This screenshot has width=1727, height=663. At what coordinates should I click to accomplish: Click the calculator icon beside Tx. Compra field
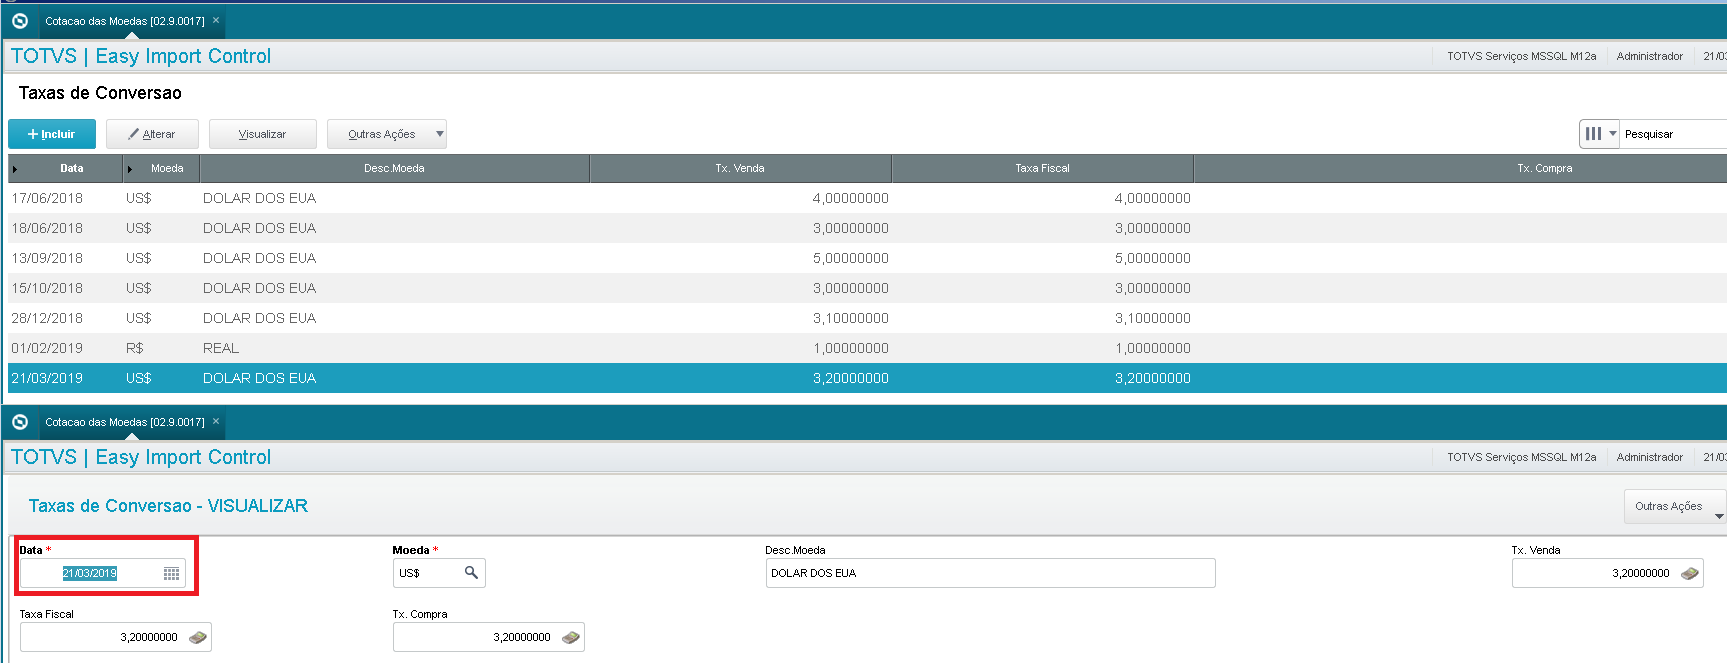[571, 637]
